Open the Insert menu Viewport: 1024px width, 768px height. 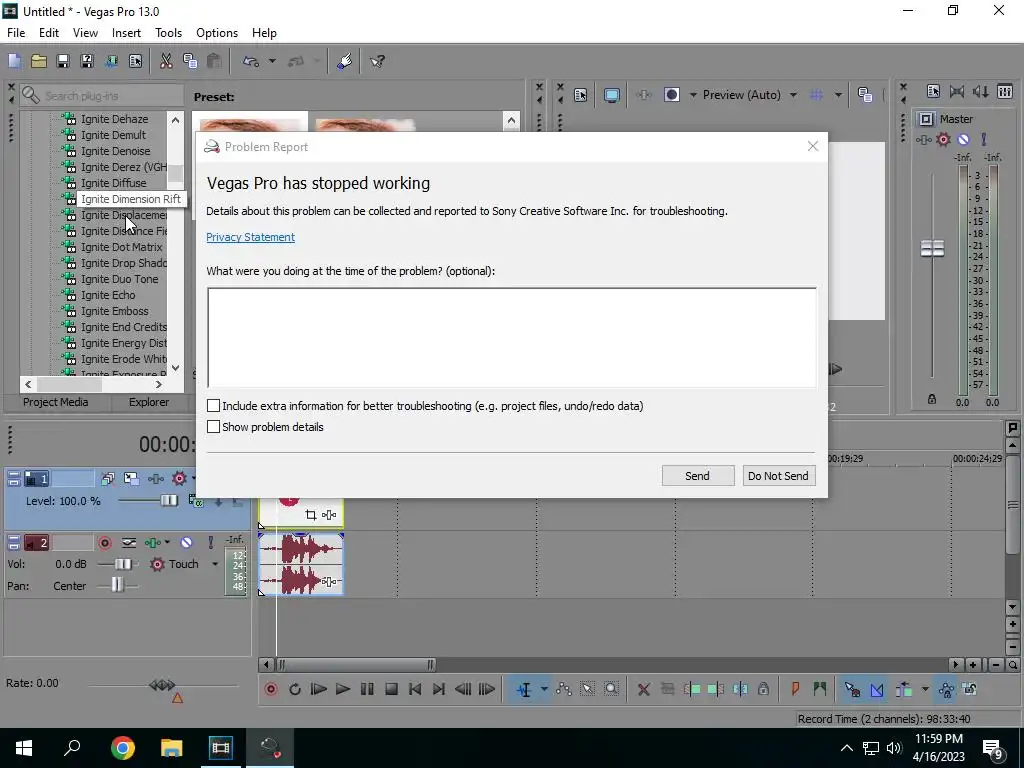coord(126,33)
